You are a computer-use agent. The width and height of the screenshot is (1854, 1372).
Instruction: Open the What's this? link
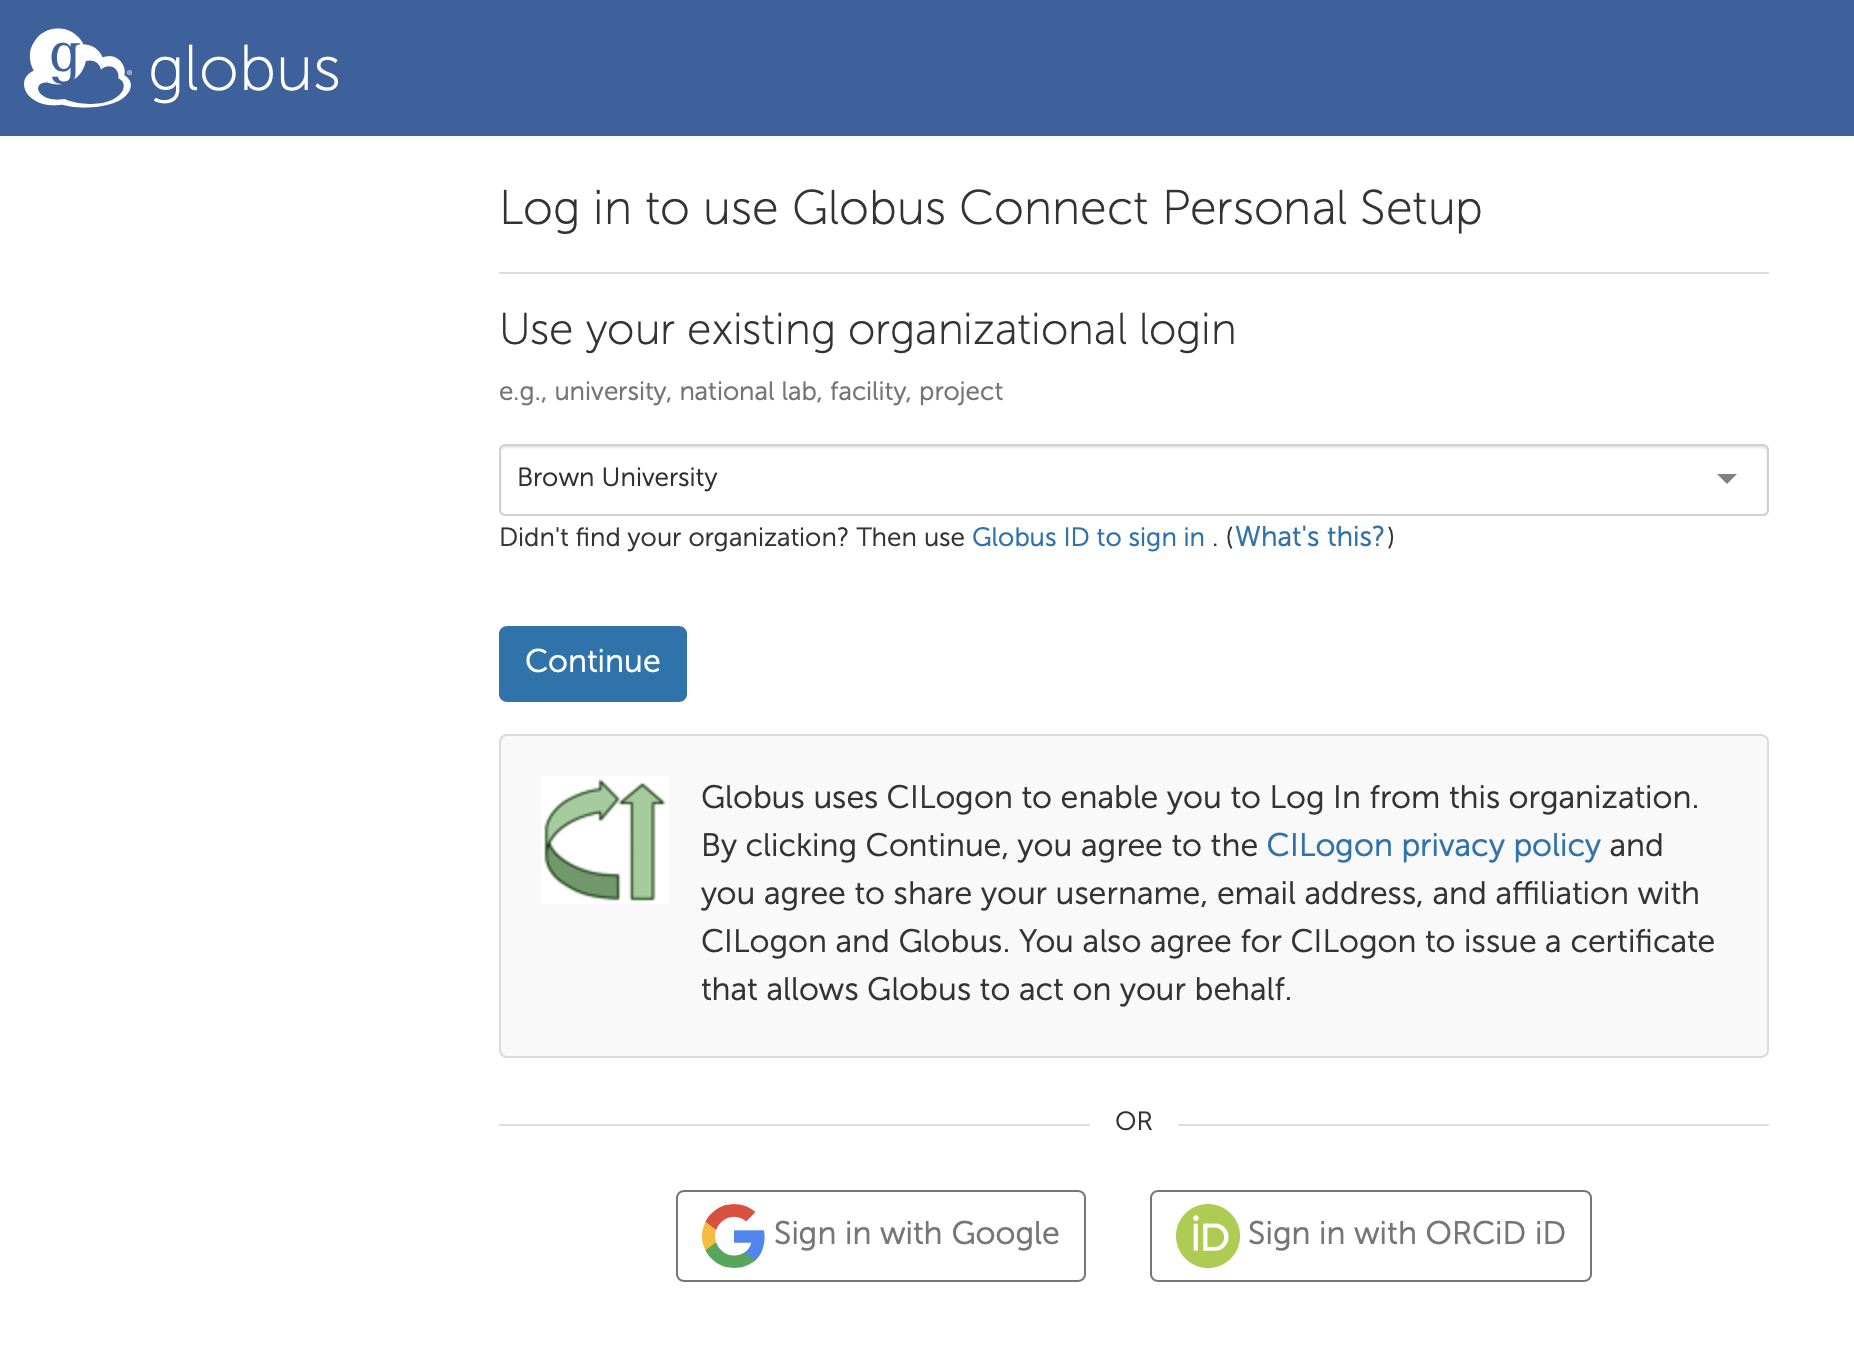[x=1310, y=538]
